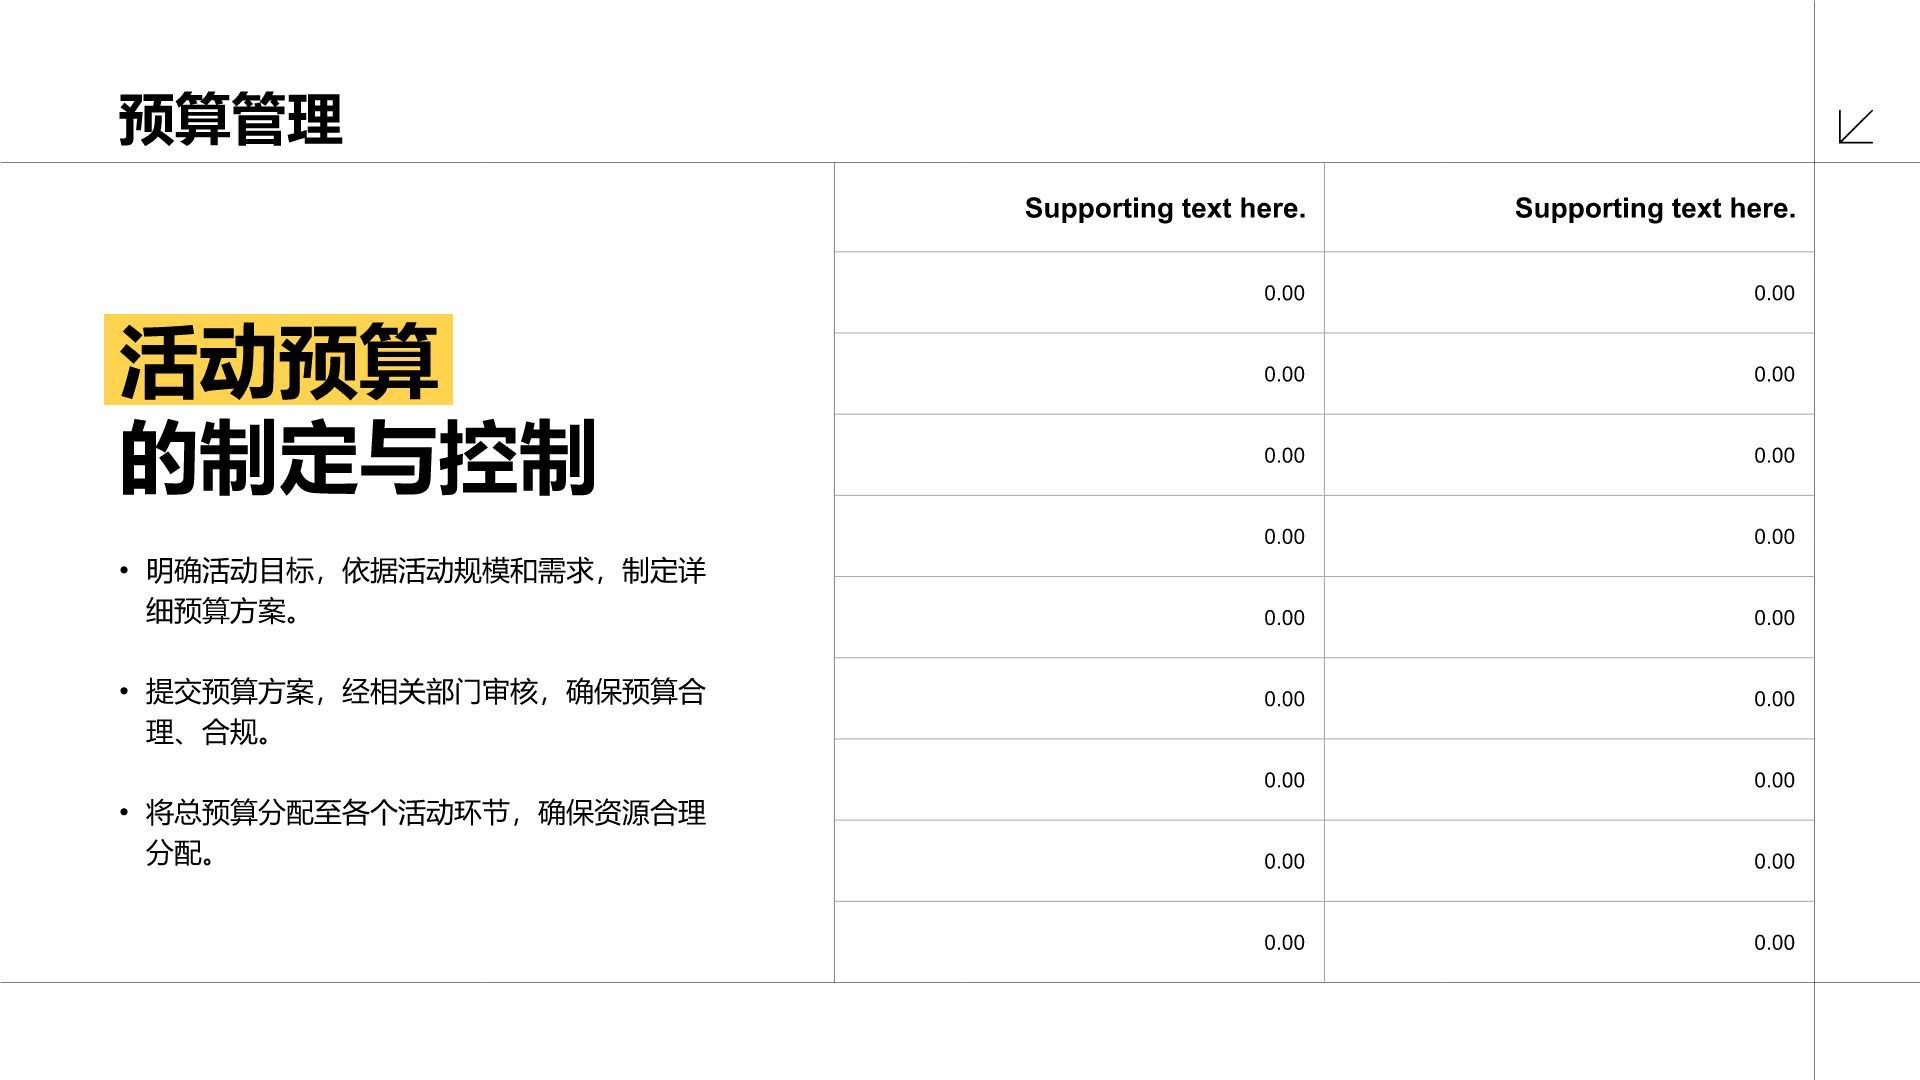Click the left Supporting text here header

tap(1163, 209)
